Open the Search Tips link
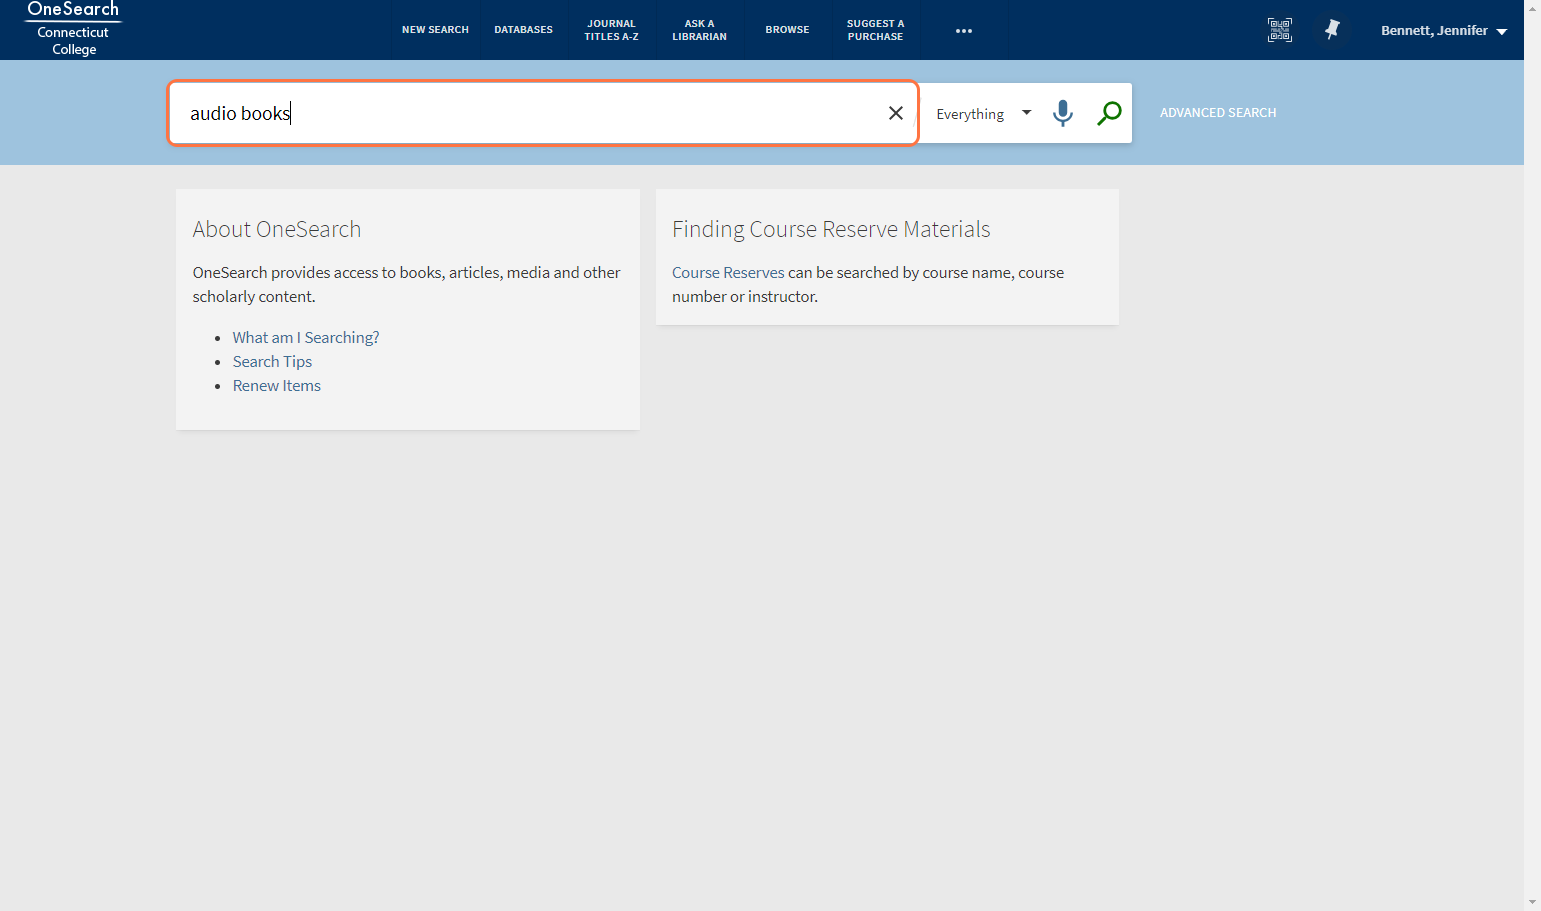The width and height of the screenshot is (1541, 911). 272,362
